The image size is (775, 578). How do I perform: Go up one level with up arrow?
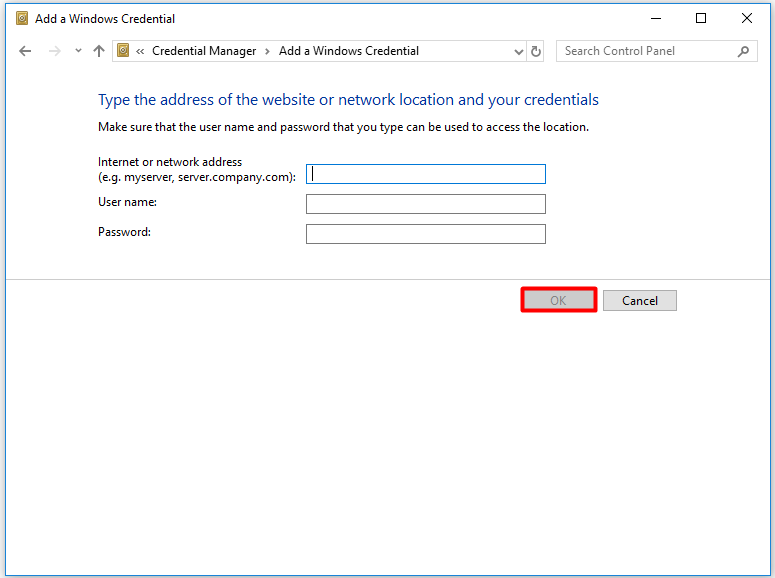pos(99,51)
